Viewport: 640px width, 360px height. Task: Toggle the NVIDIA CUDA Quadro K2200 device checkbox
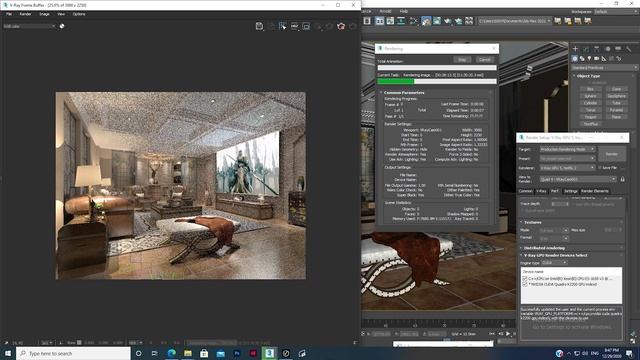tap(524, 284)
